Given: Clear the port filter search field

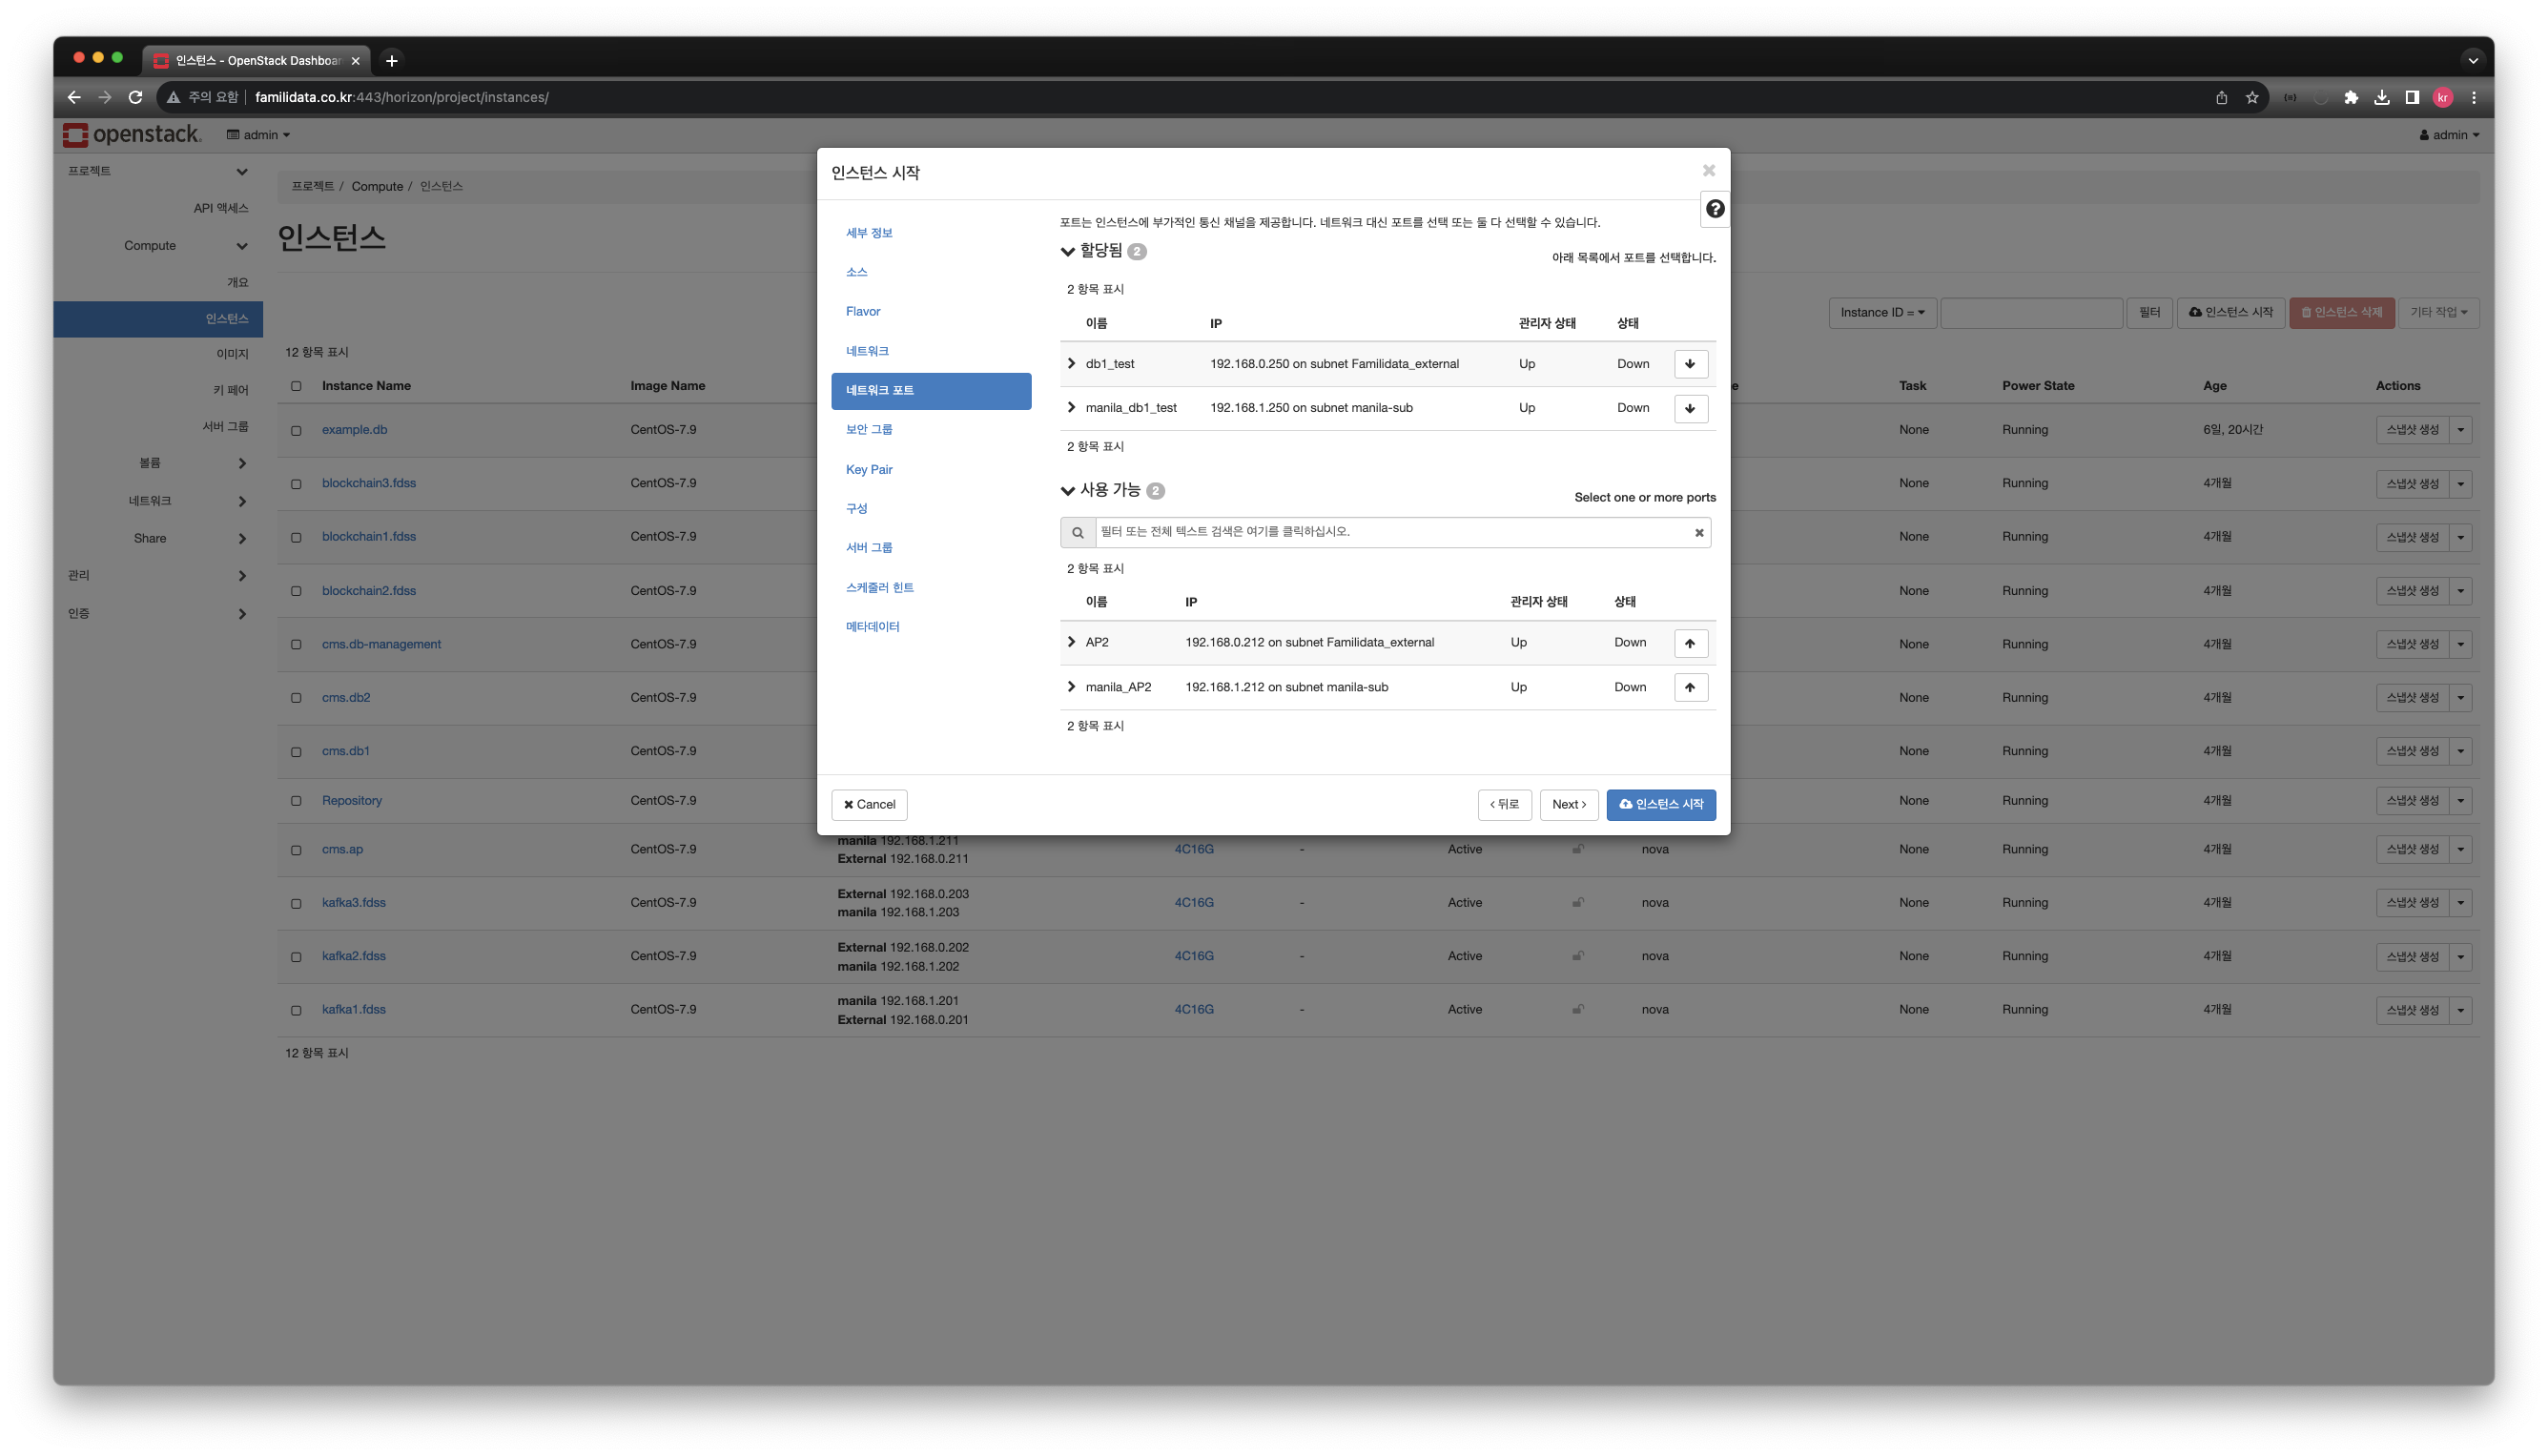Looking at the screenshot, I should tap(1698, 533).
